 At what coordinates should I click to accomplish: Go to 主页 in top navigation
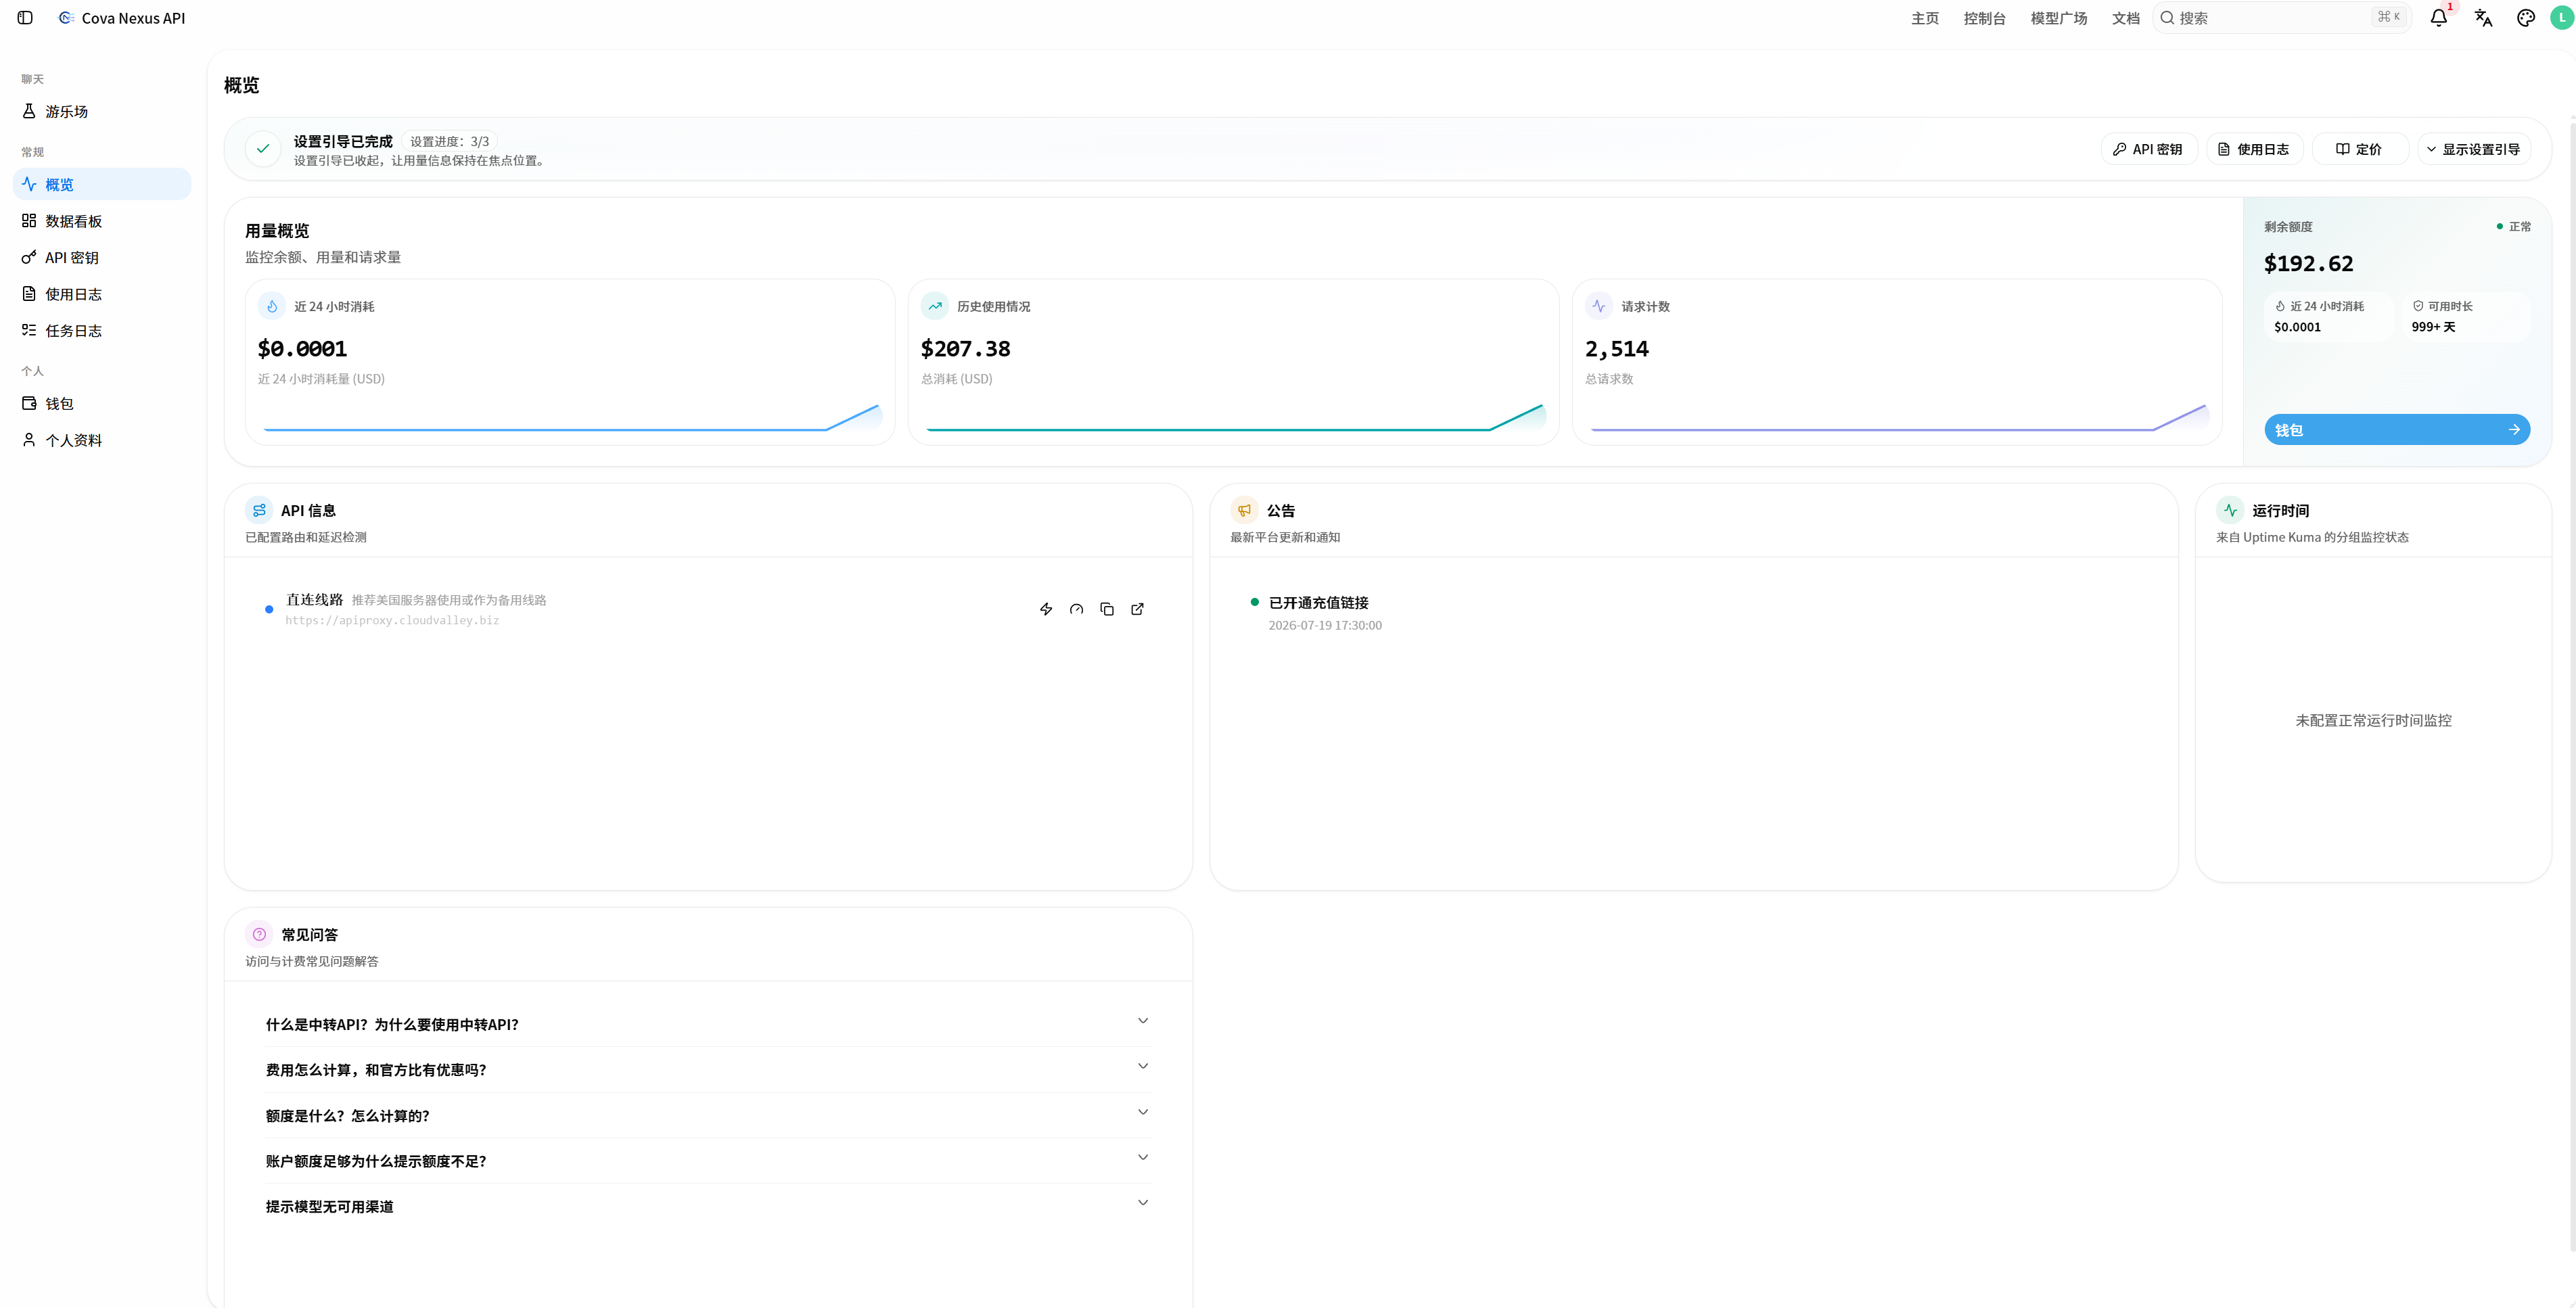coord(1925,18)
